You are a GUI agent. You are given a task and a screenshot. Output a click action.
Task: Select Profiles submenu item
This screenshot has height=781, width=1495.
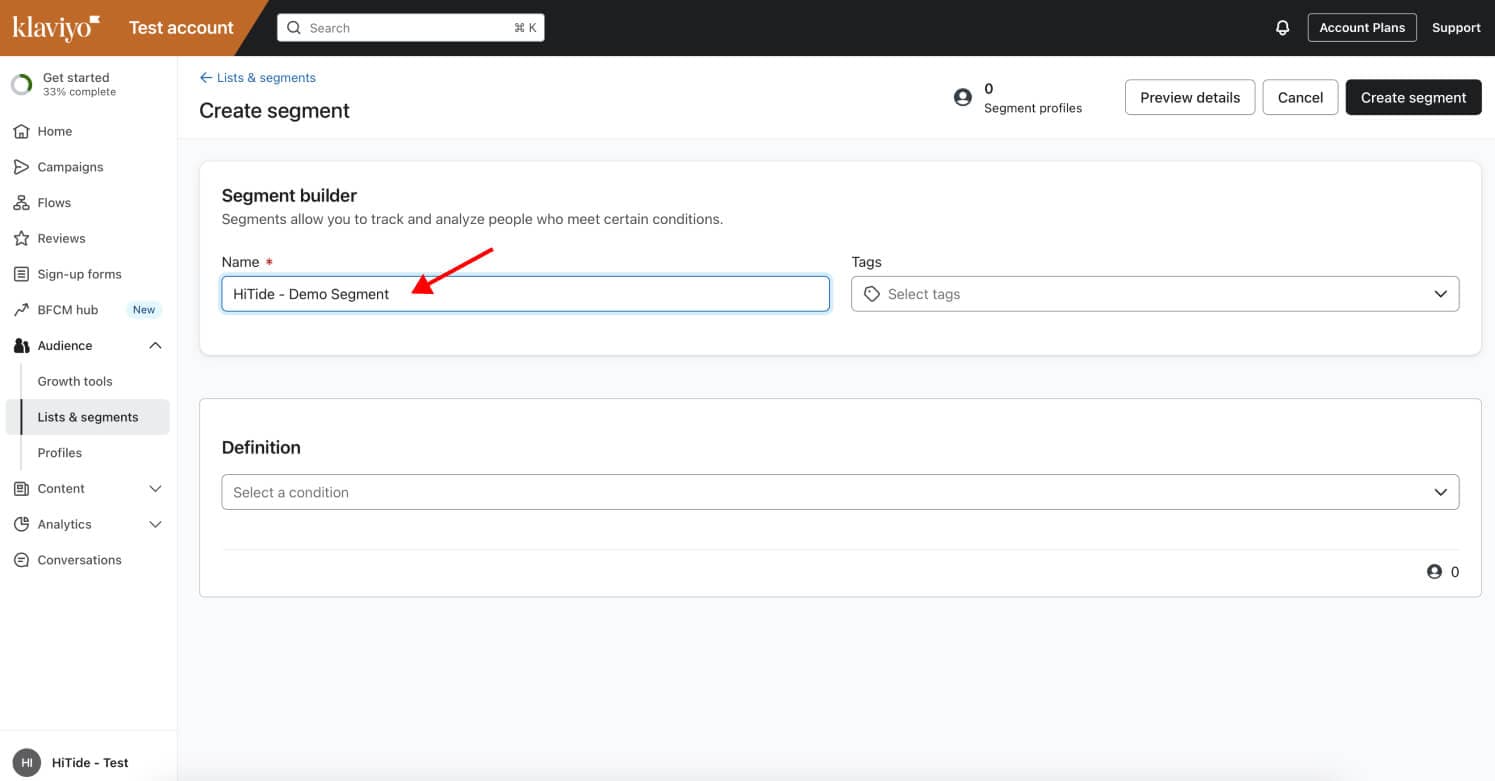(x=60, y=453)
